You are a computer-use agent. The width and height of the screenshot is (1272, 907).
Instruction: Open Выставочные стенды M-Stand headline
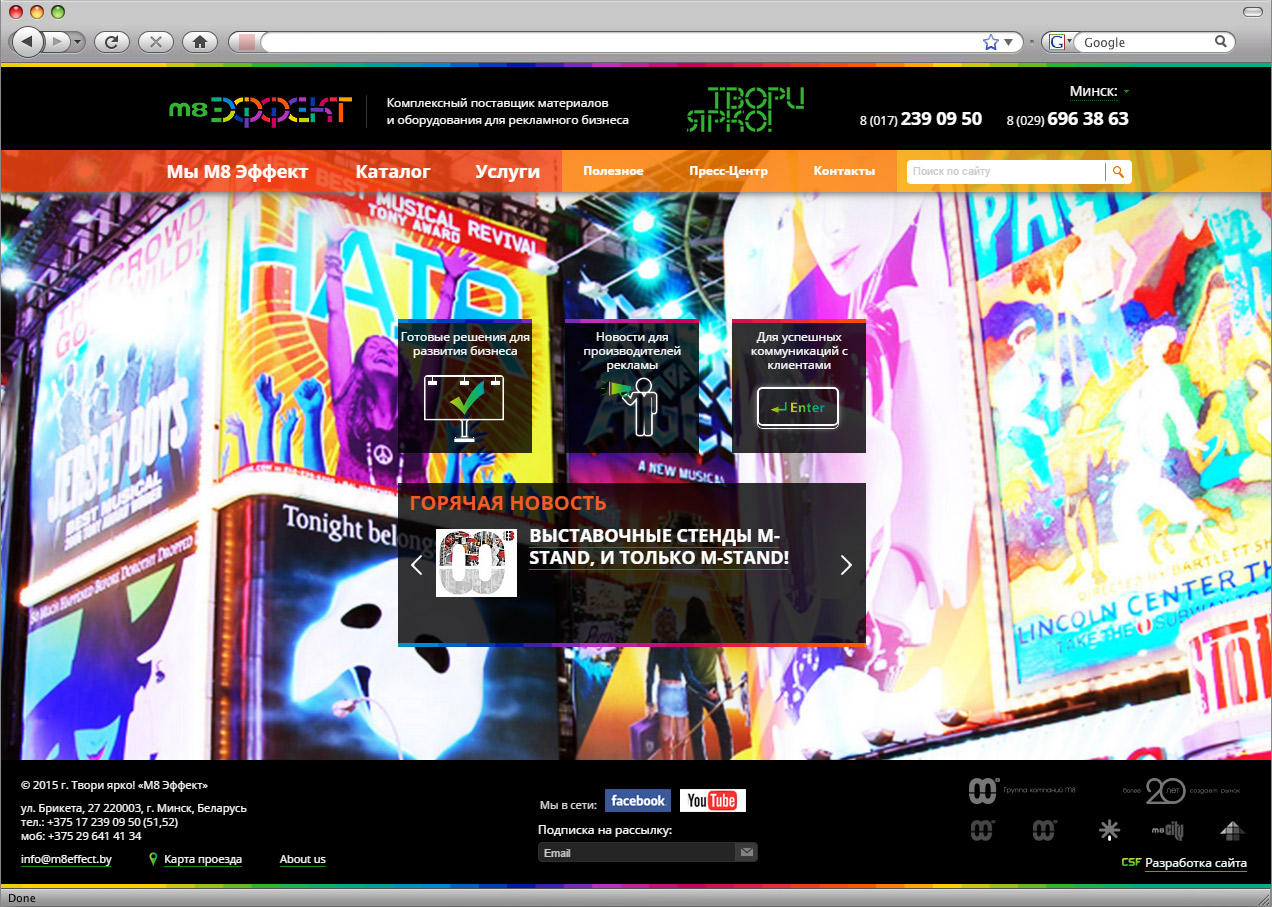click(x=659, y=547)
